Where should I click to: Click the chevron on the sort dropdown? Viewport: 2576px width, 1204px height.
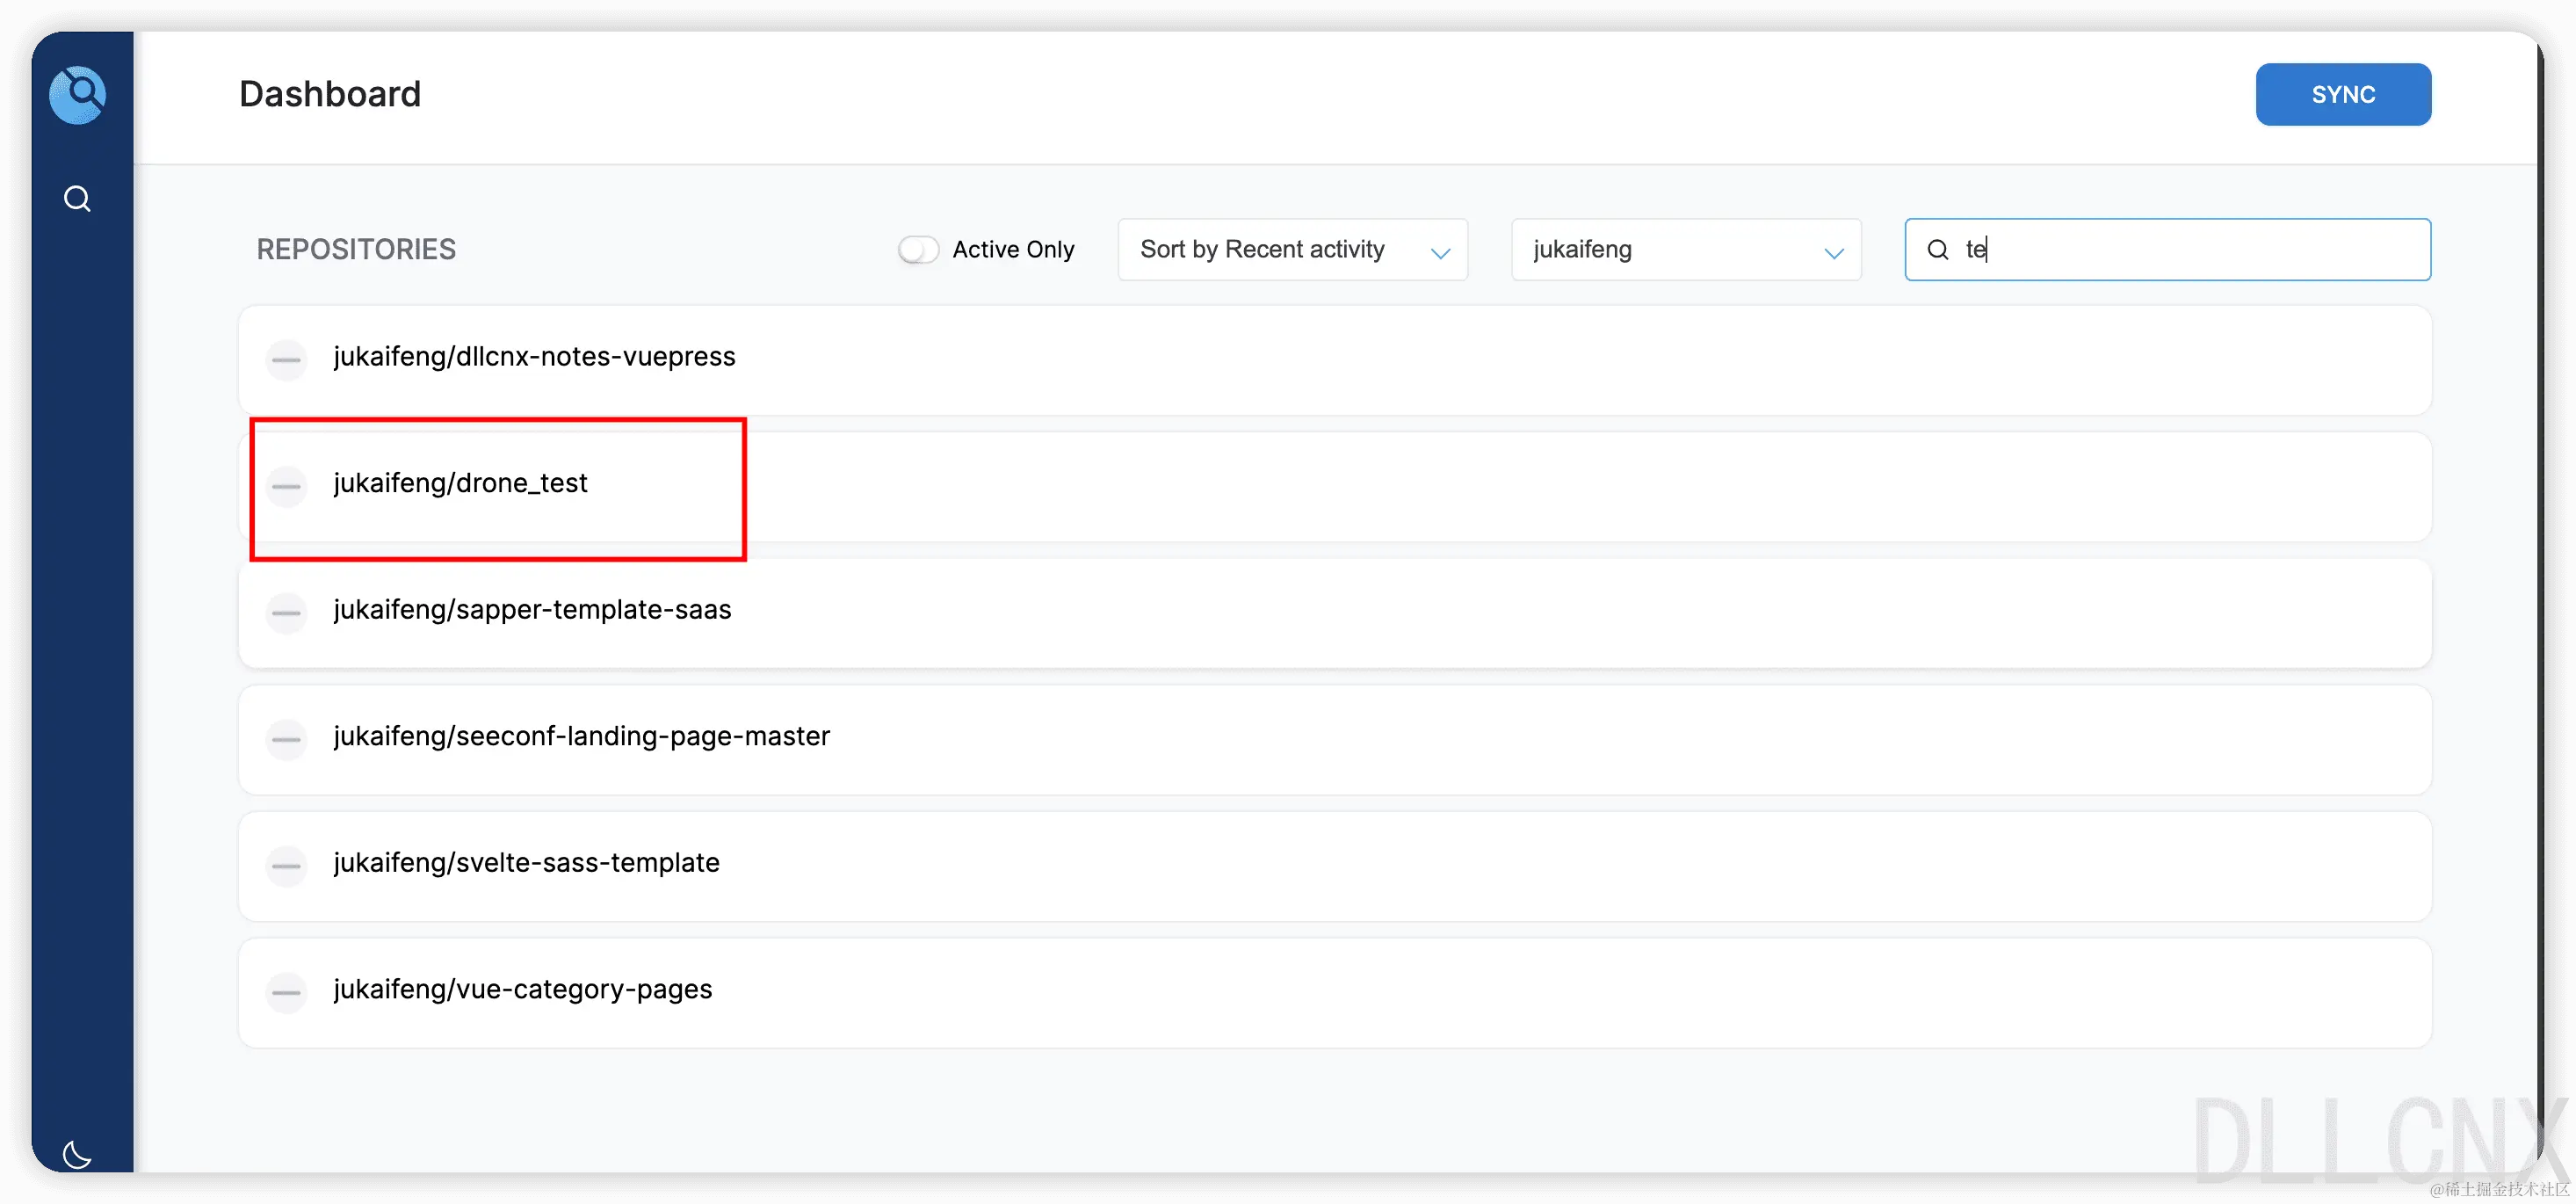click(x=1440, y=252)
